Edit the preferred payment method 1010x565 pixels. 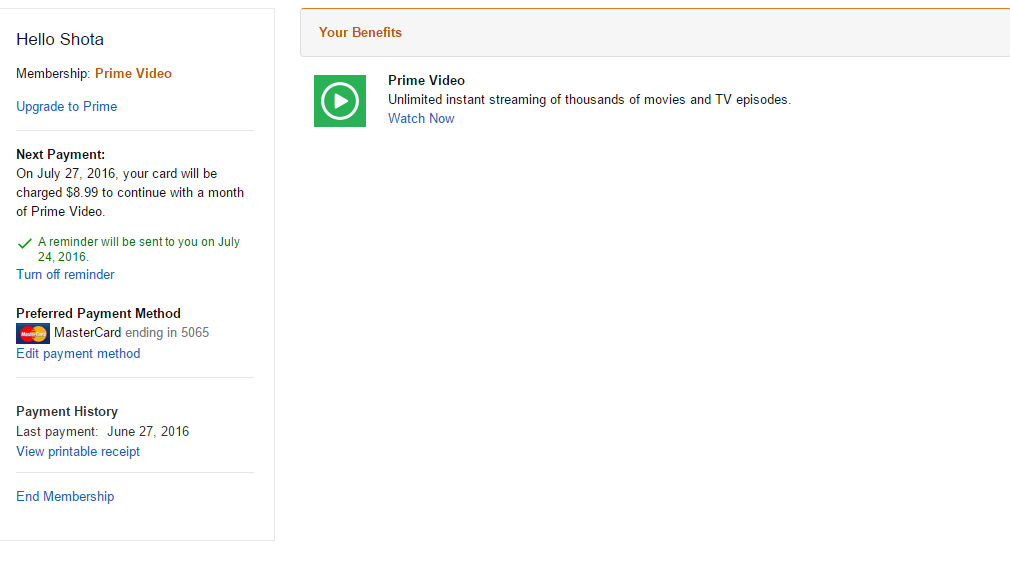pos(78,353)
